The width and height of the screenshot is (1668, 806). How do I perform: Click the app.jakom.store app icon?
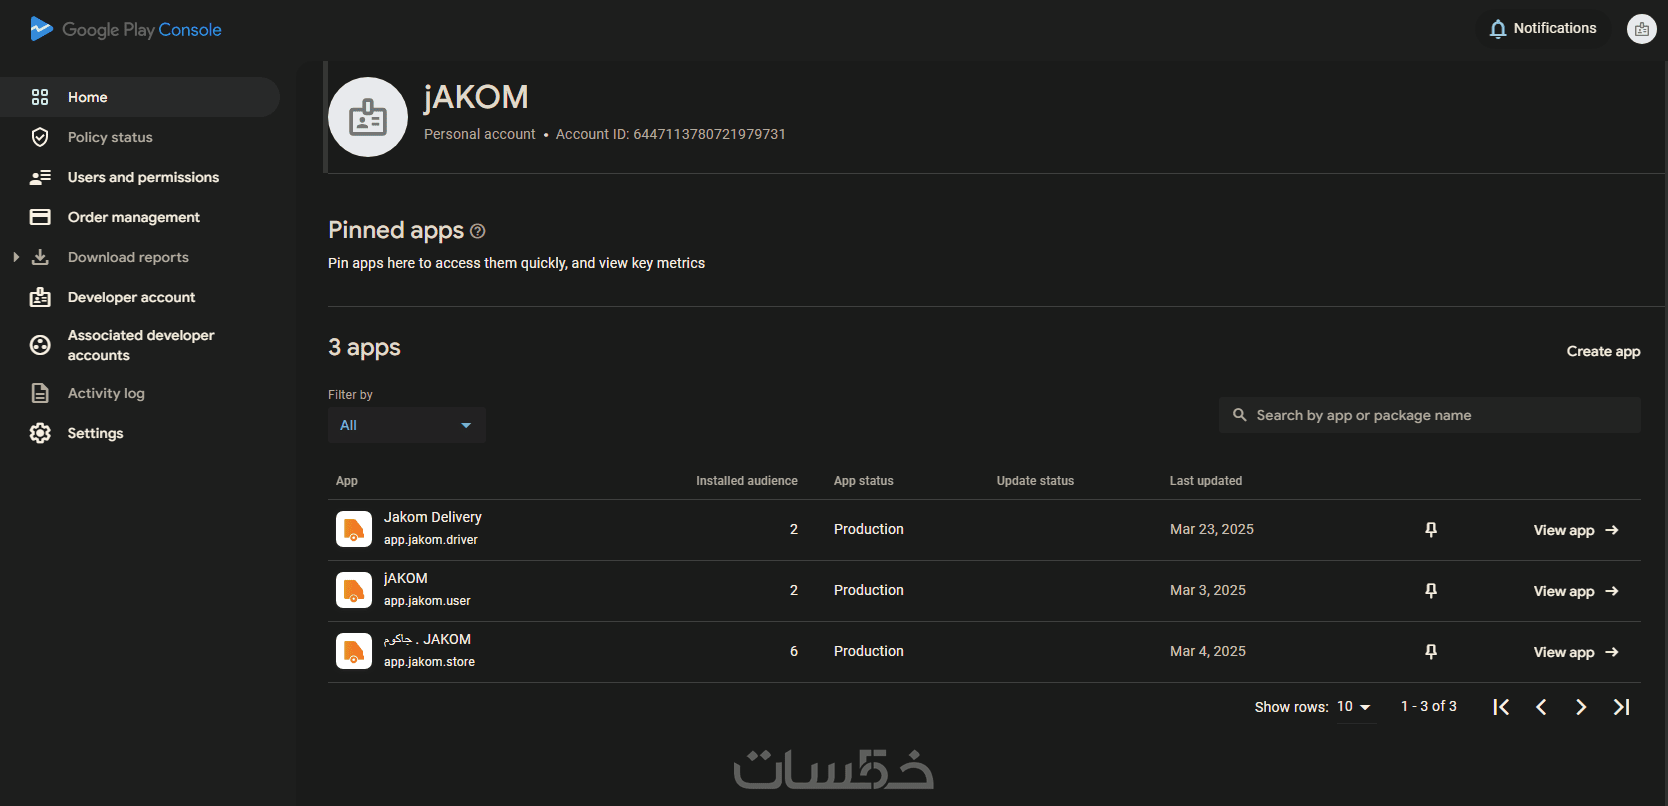coord(354,651)
